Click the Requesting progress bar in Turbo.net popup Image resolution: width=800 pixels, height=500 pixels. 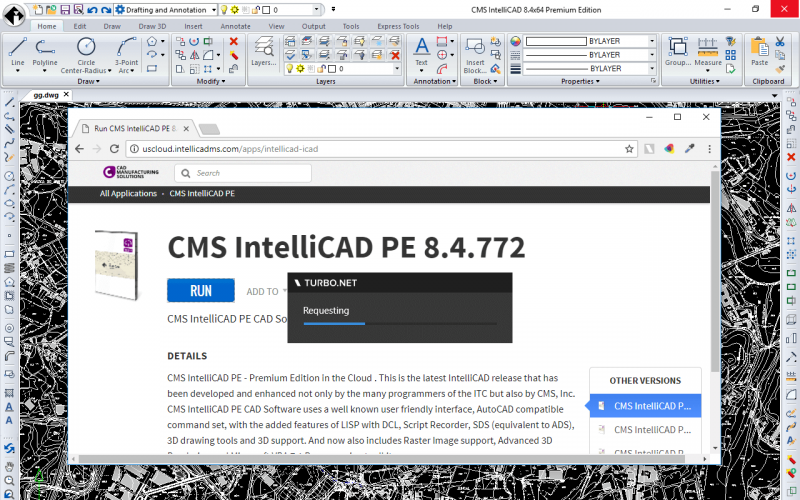tap(400, 323)
